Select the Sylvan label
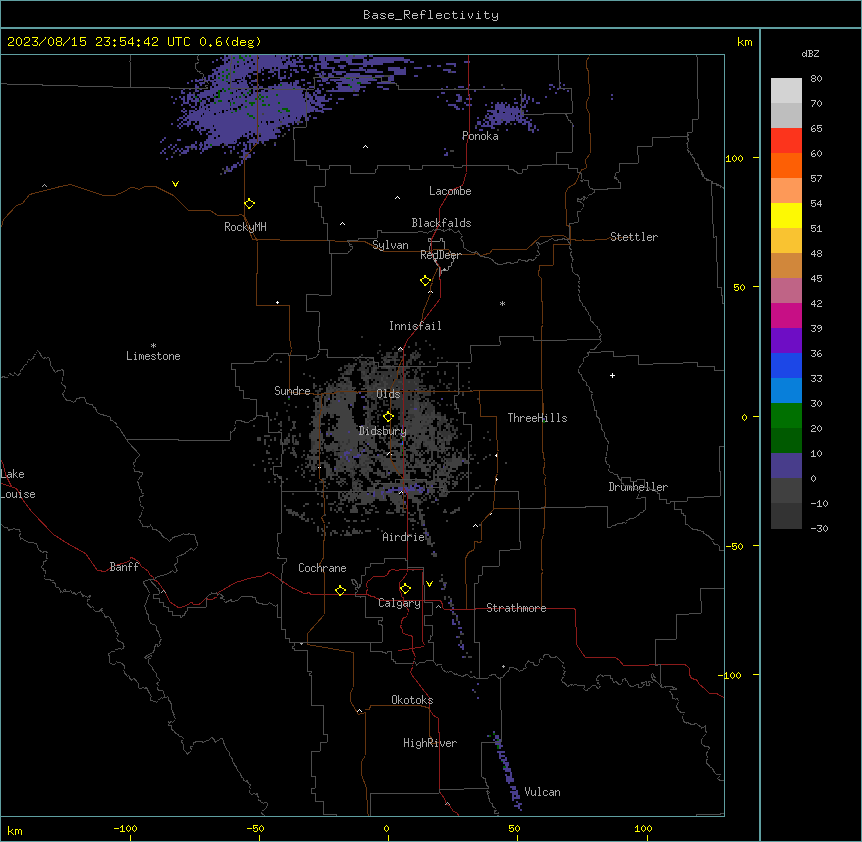862x842 pixels. click(x=390, y=245)
